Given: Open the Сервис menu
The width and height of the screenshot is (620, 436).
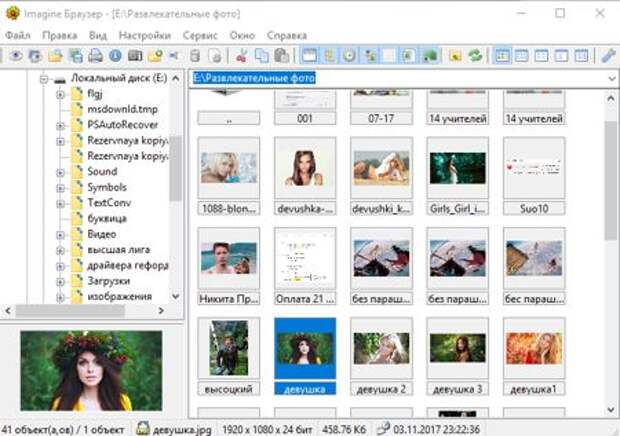Looking at the screenshot, I should coord(200,35).
